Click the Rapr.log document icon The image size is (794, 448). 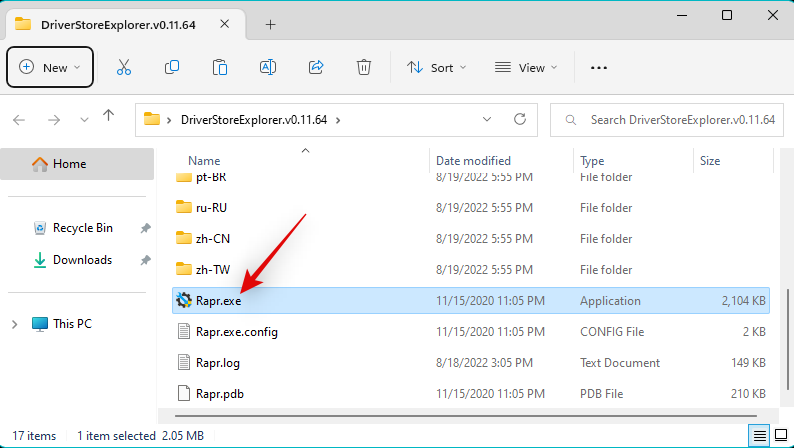pos(184,362)
